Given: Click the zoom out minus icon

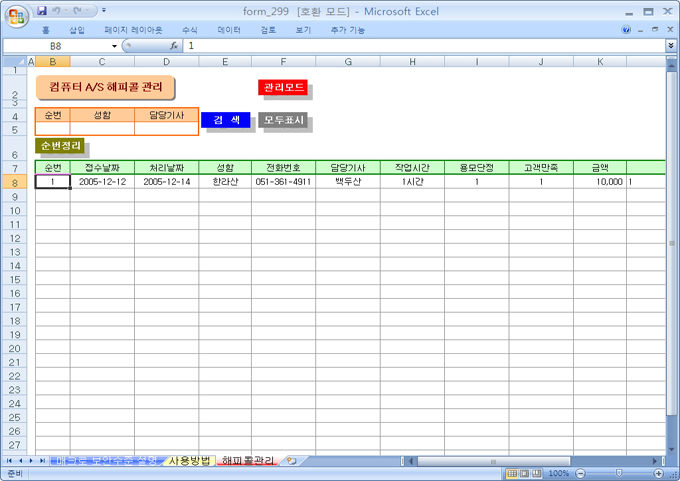Looking at the screenshot, I should pos(579,473).
